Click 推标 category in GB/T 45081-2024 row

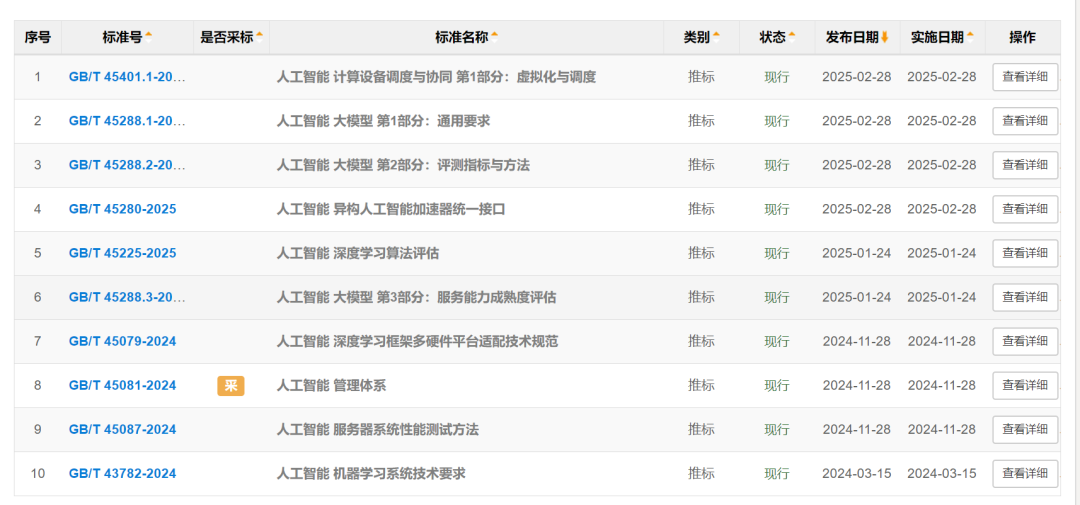pos(701,386)
